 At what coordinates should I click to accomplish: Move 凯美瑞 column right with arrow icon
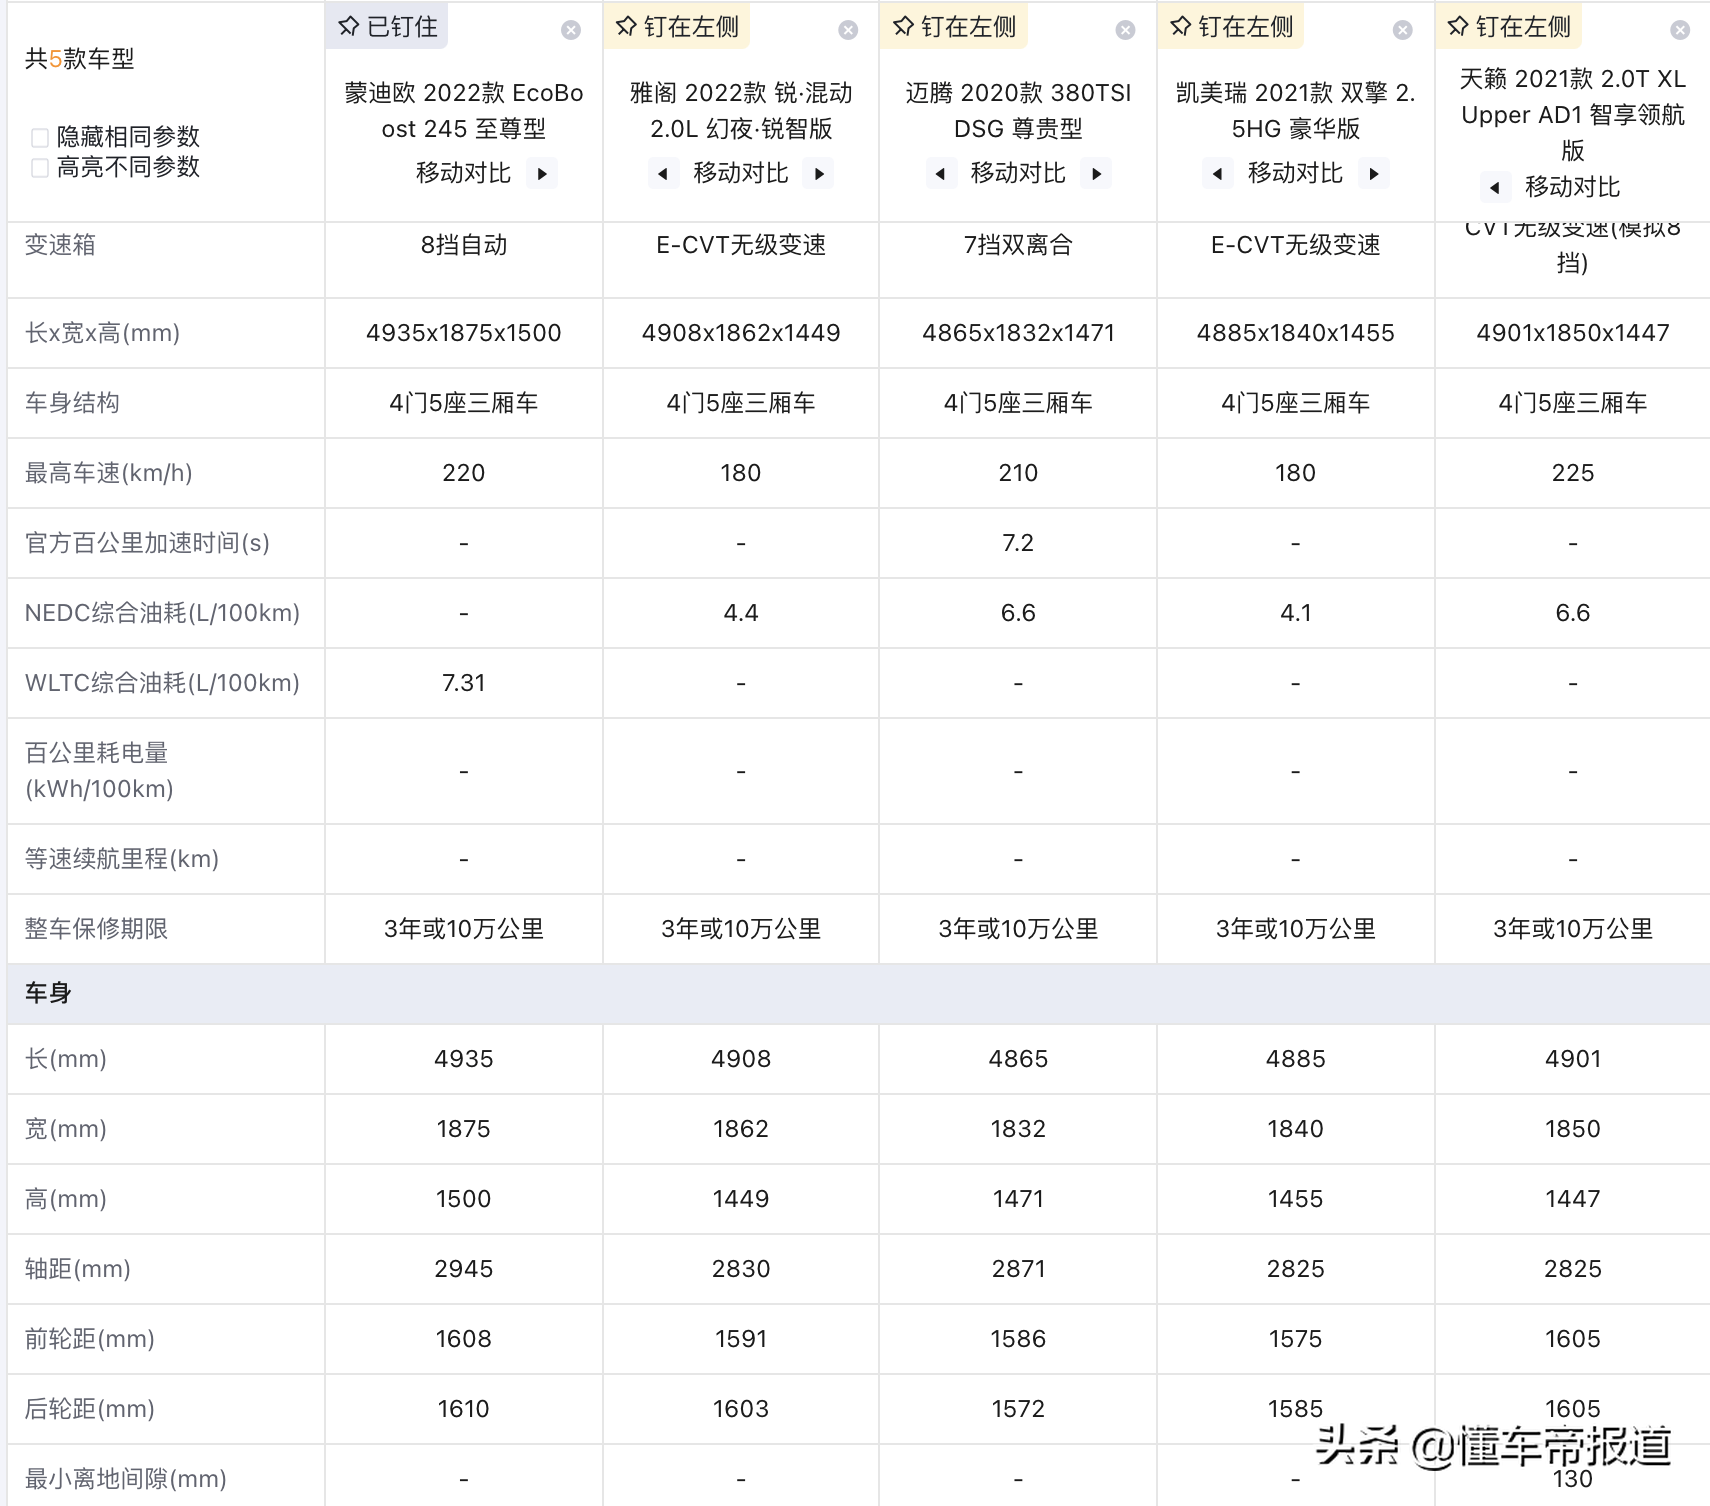point(1374,174)
